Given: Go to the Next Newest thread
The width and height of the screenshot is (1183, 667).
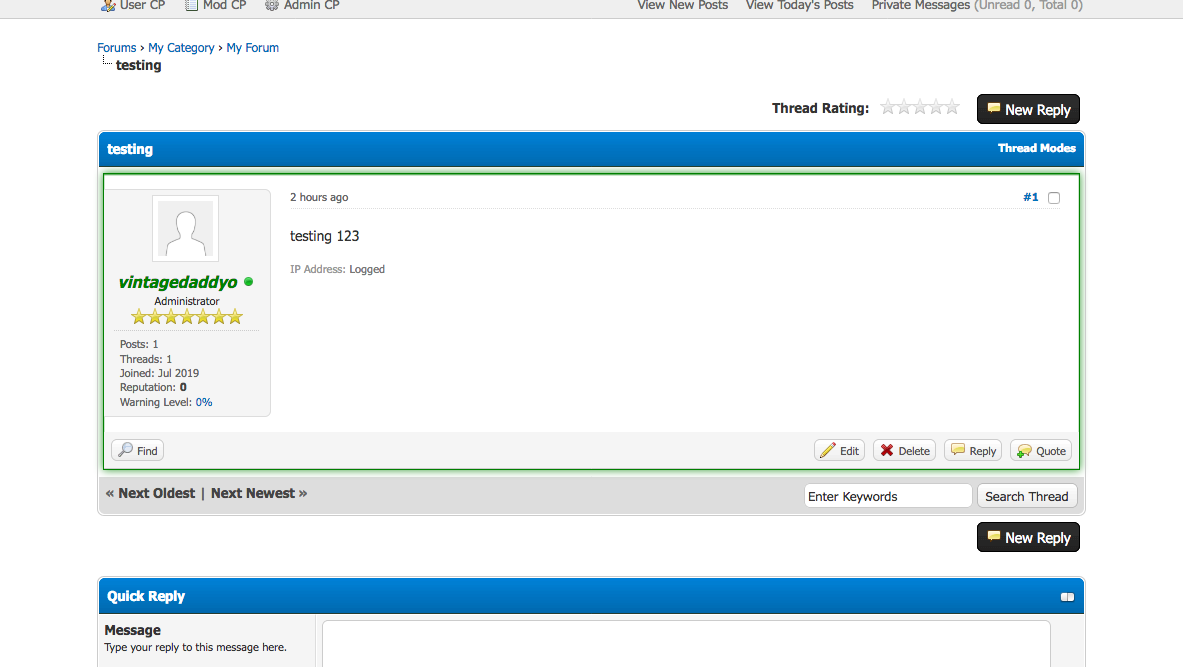Looking at the screenshot, I should [253, 493].
